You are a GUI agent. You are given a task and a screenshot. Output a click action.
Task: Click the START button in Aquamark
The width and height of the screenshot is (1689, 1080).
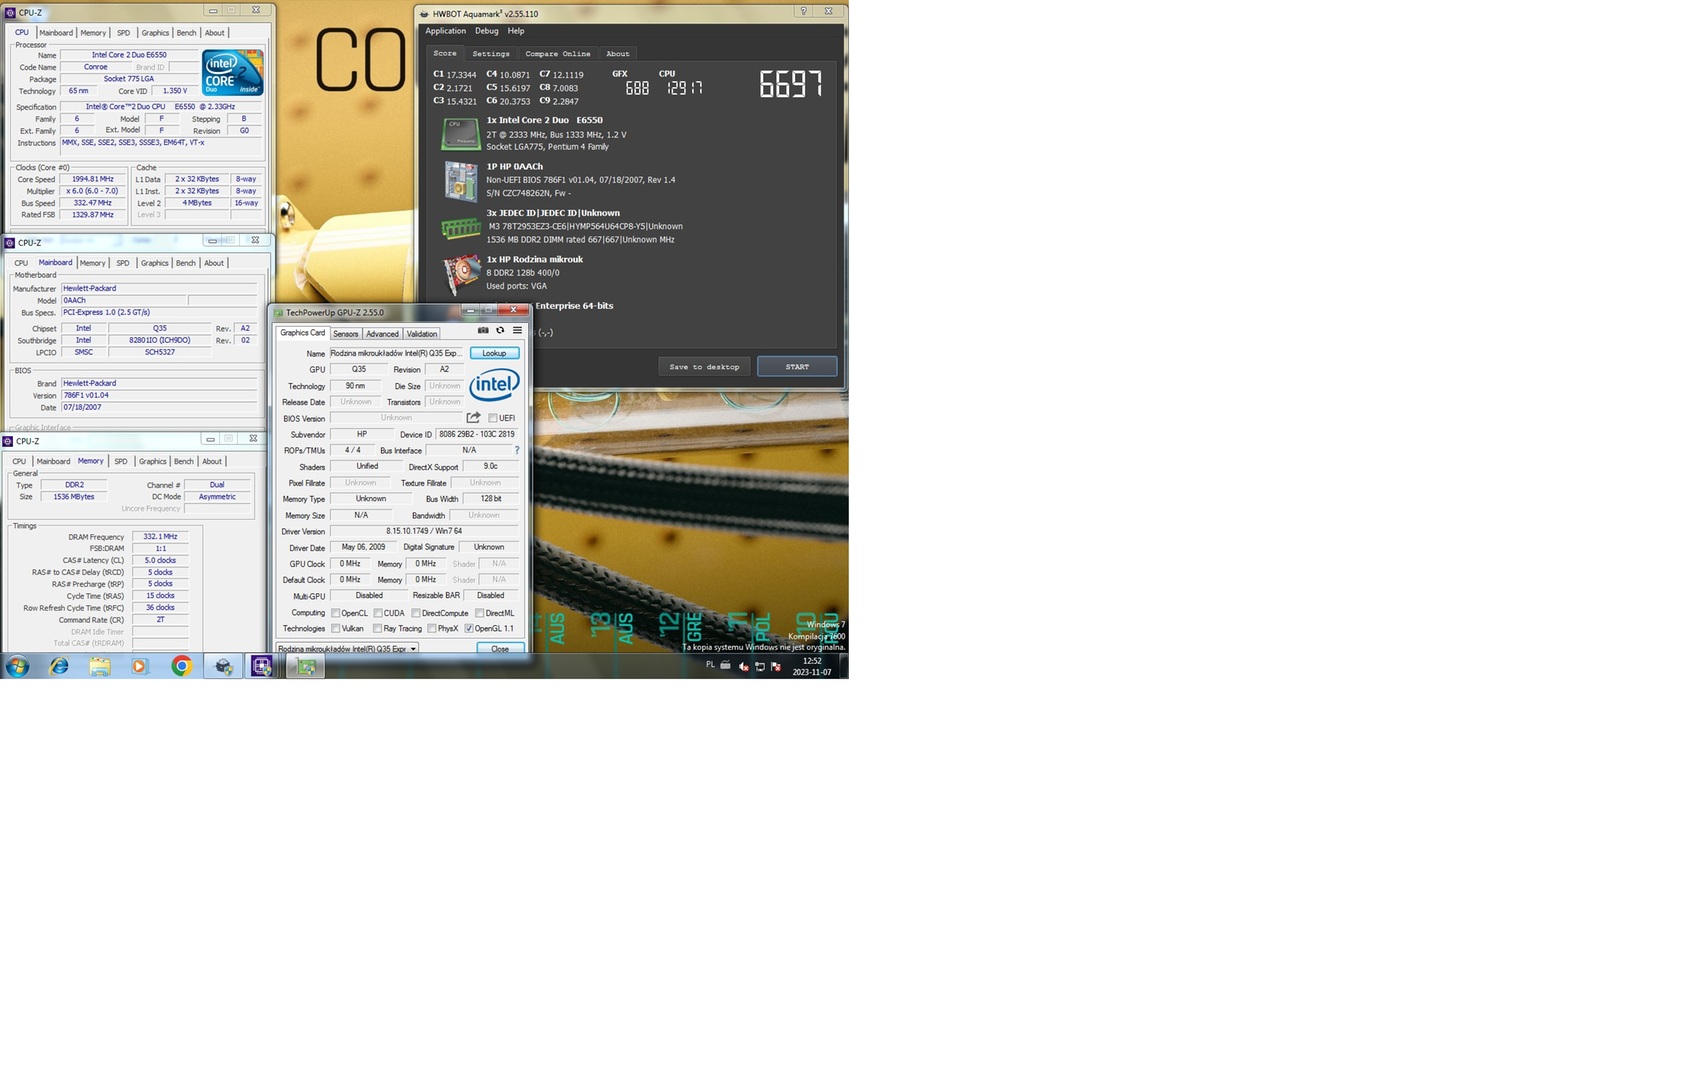pyautogui.click(x=797, y=367)
